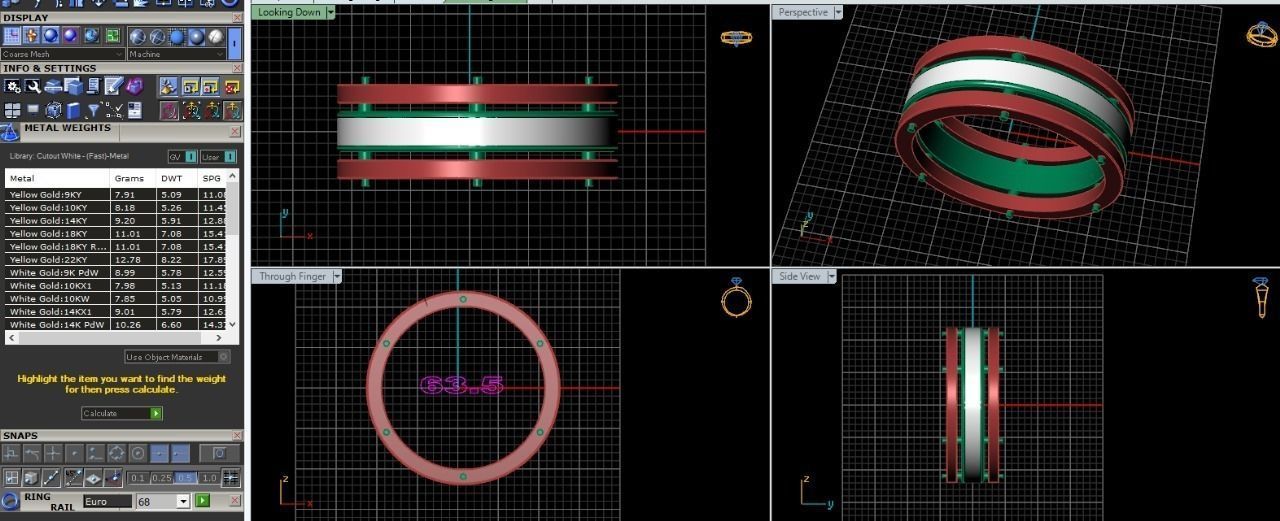
Task: Click the blue book icon in Info & Settings
Action: 73,110
